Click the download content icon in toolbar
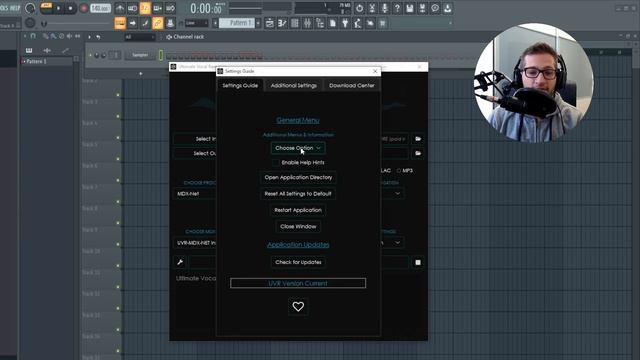Image resolution: width=640 pixels, height=360 pixels. [x=448, y=8]
